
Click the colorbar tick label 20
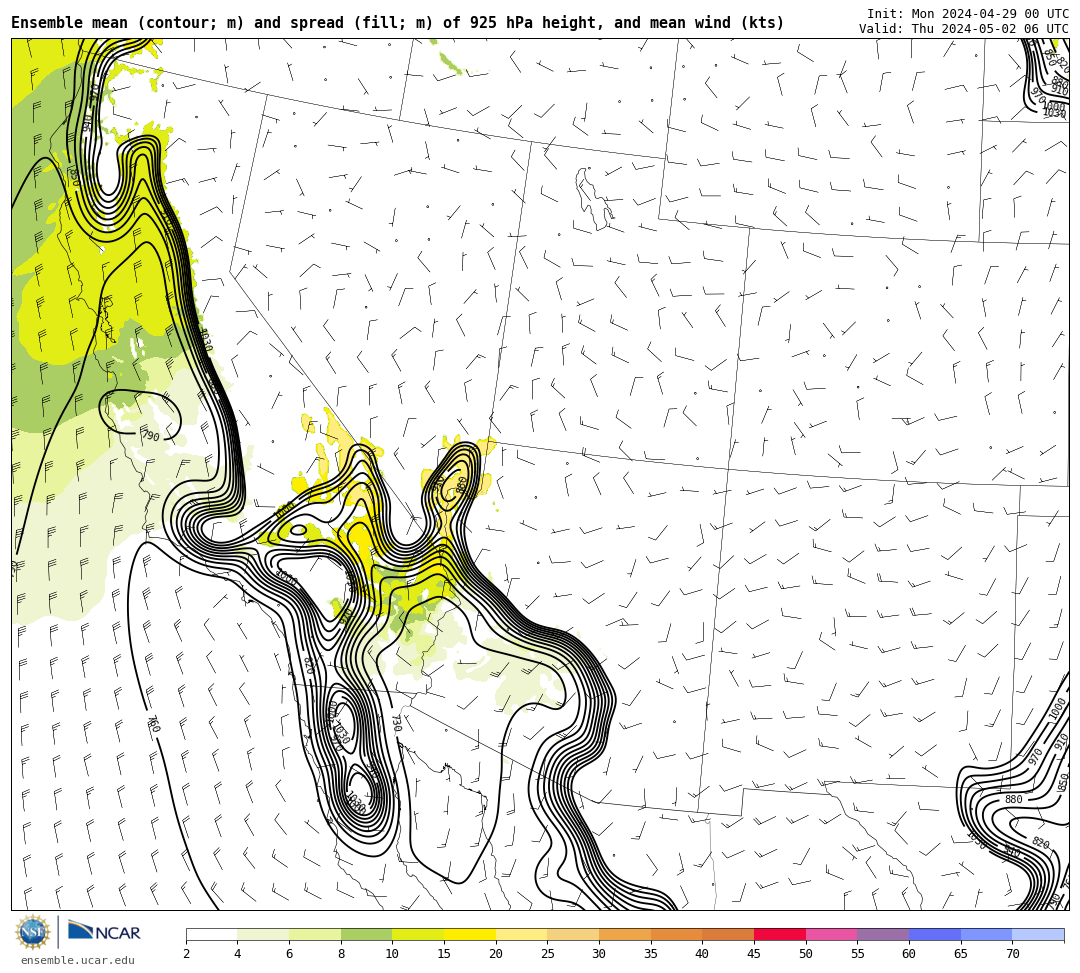click(496, 954)
